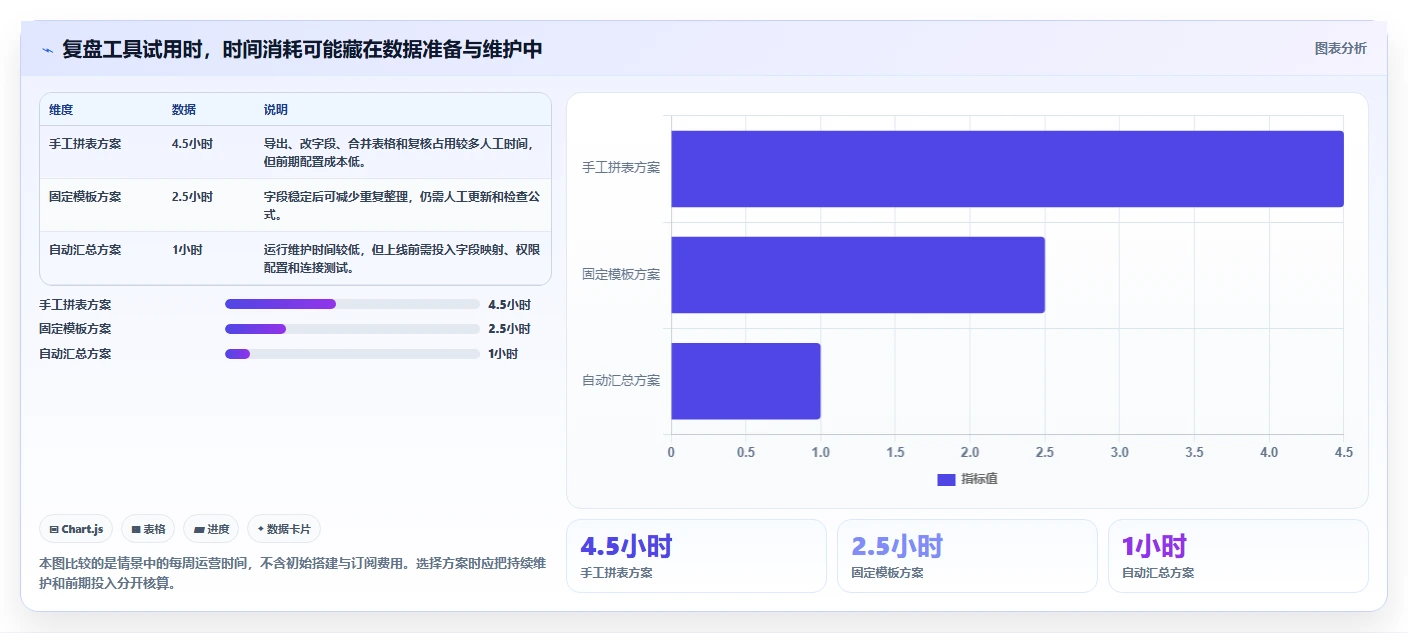
Task: Click the 固定模板方案 chart bar
Action: [858, 275]
